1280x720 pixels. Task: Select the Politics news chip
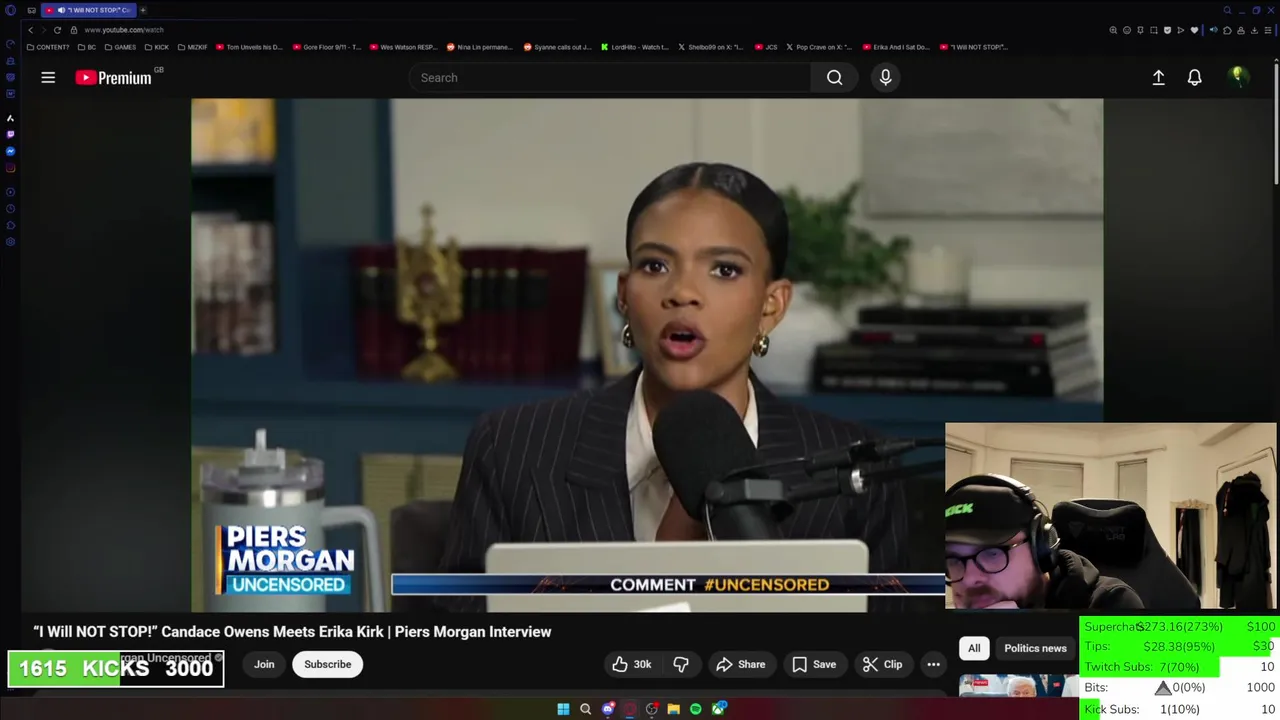click(x=1035, y=648)
